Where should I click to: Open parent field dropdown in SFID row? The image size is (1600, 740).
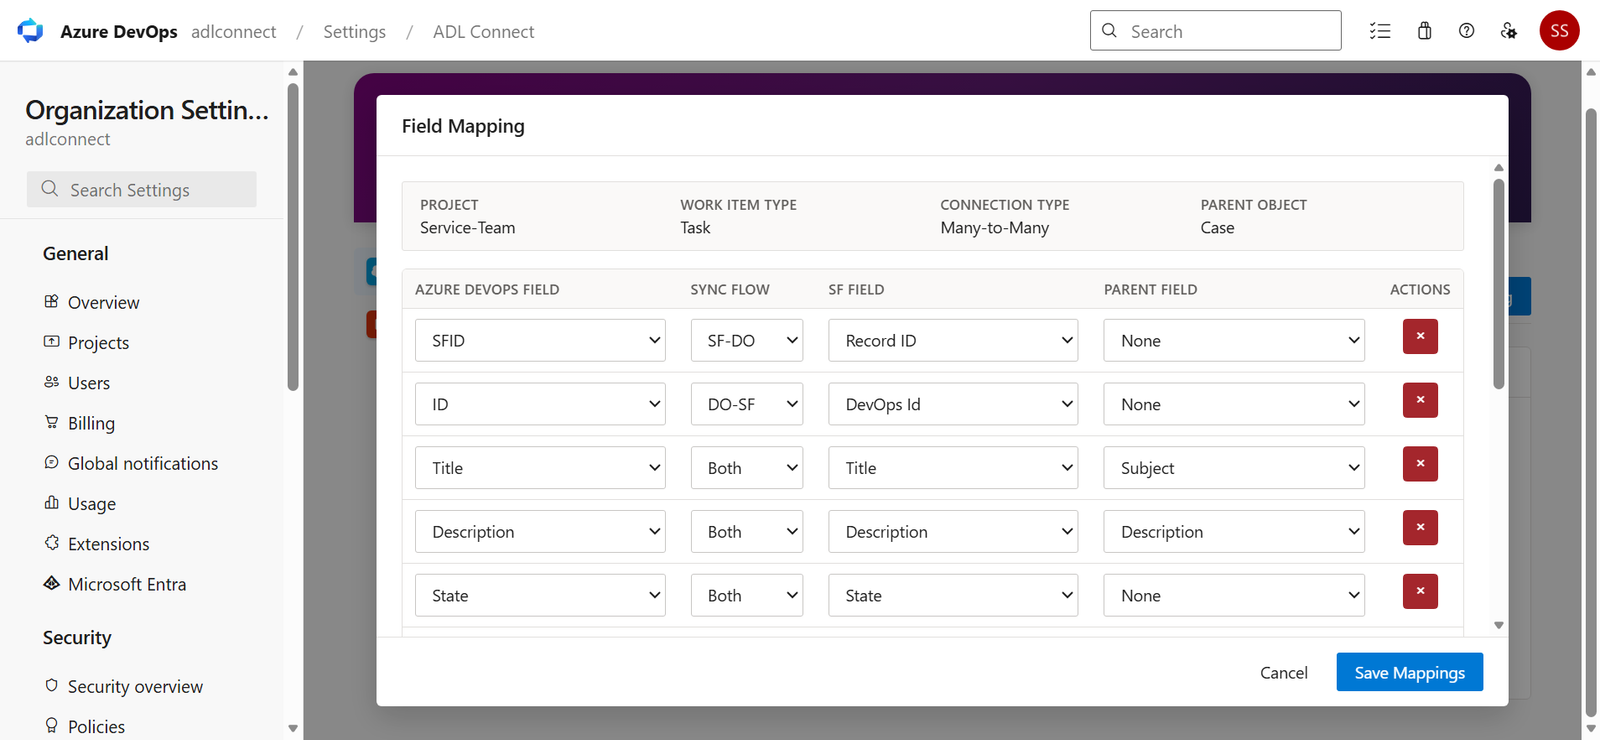[1234, 340]
